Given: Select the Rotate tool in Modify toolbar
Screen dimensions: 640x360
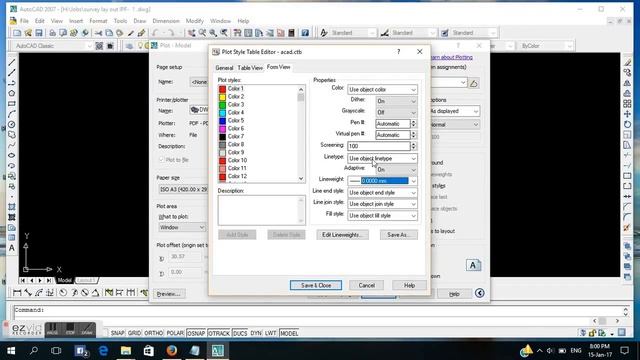Looking at the screenshot, I should [x=627, y=124].
